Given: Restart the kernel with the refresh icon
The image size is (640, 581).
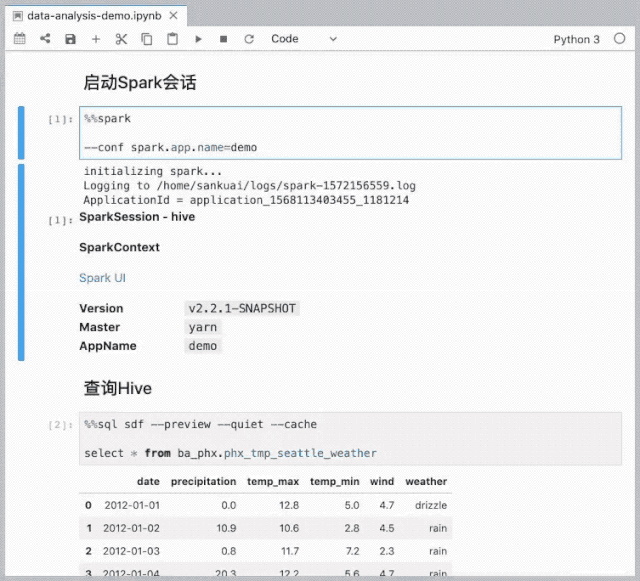Looking at the screenshot, I should point(248,39).
